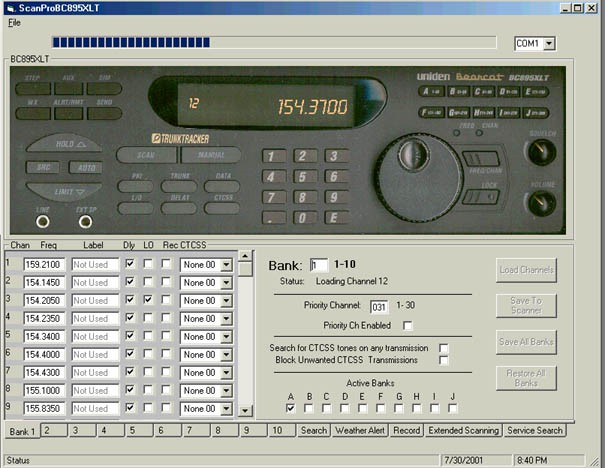This screenshot has height=468, width=605.
Task: Click the TRUNK scanner key
Action: 179,186
